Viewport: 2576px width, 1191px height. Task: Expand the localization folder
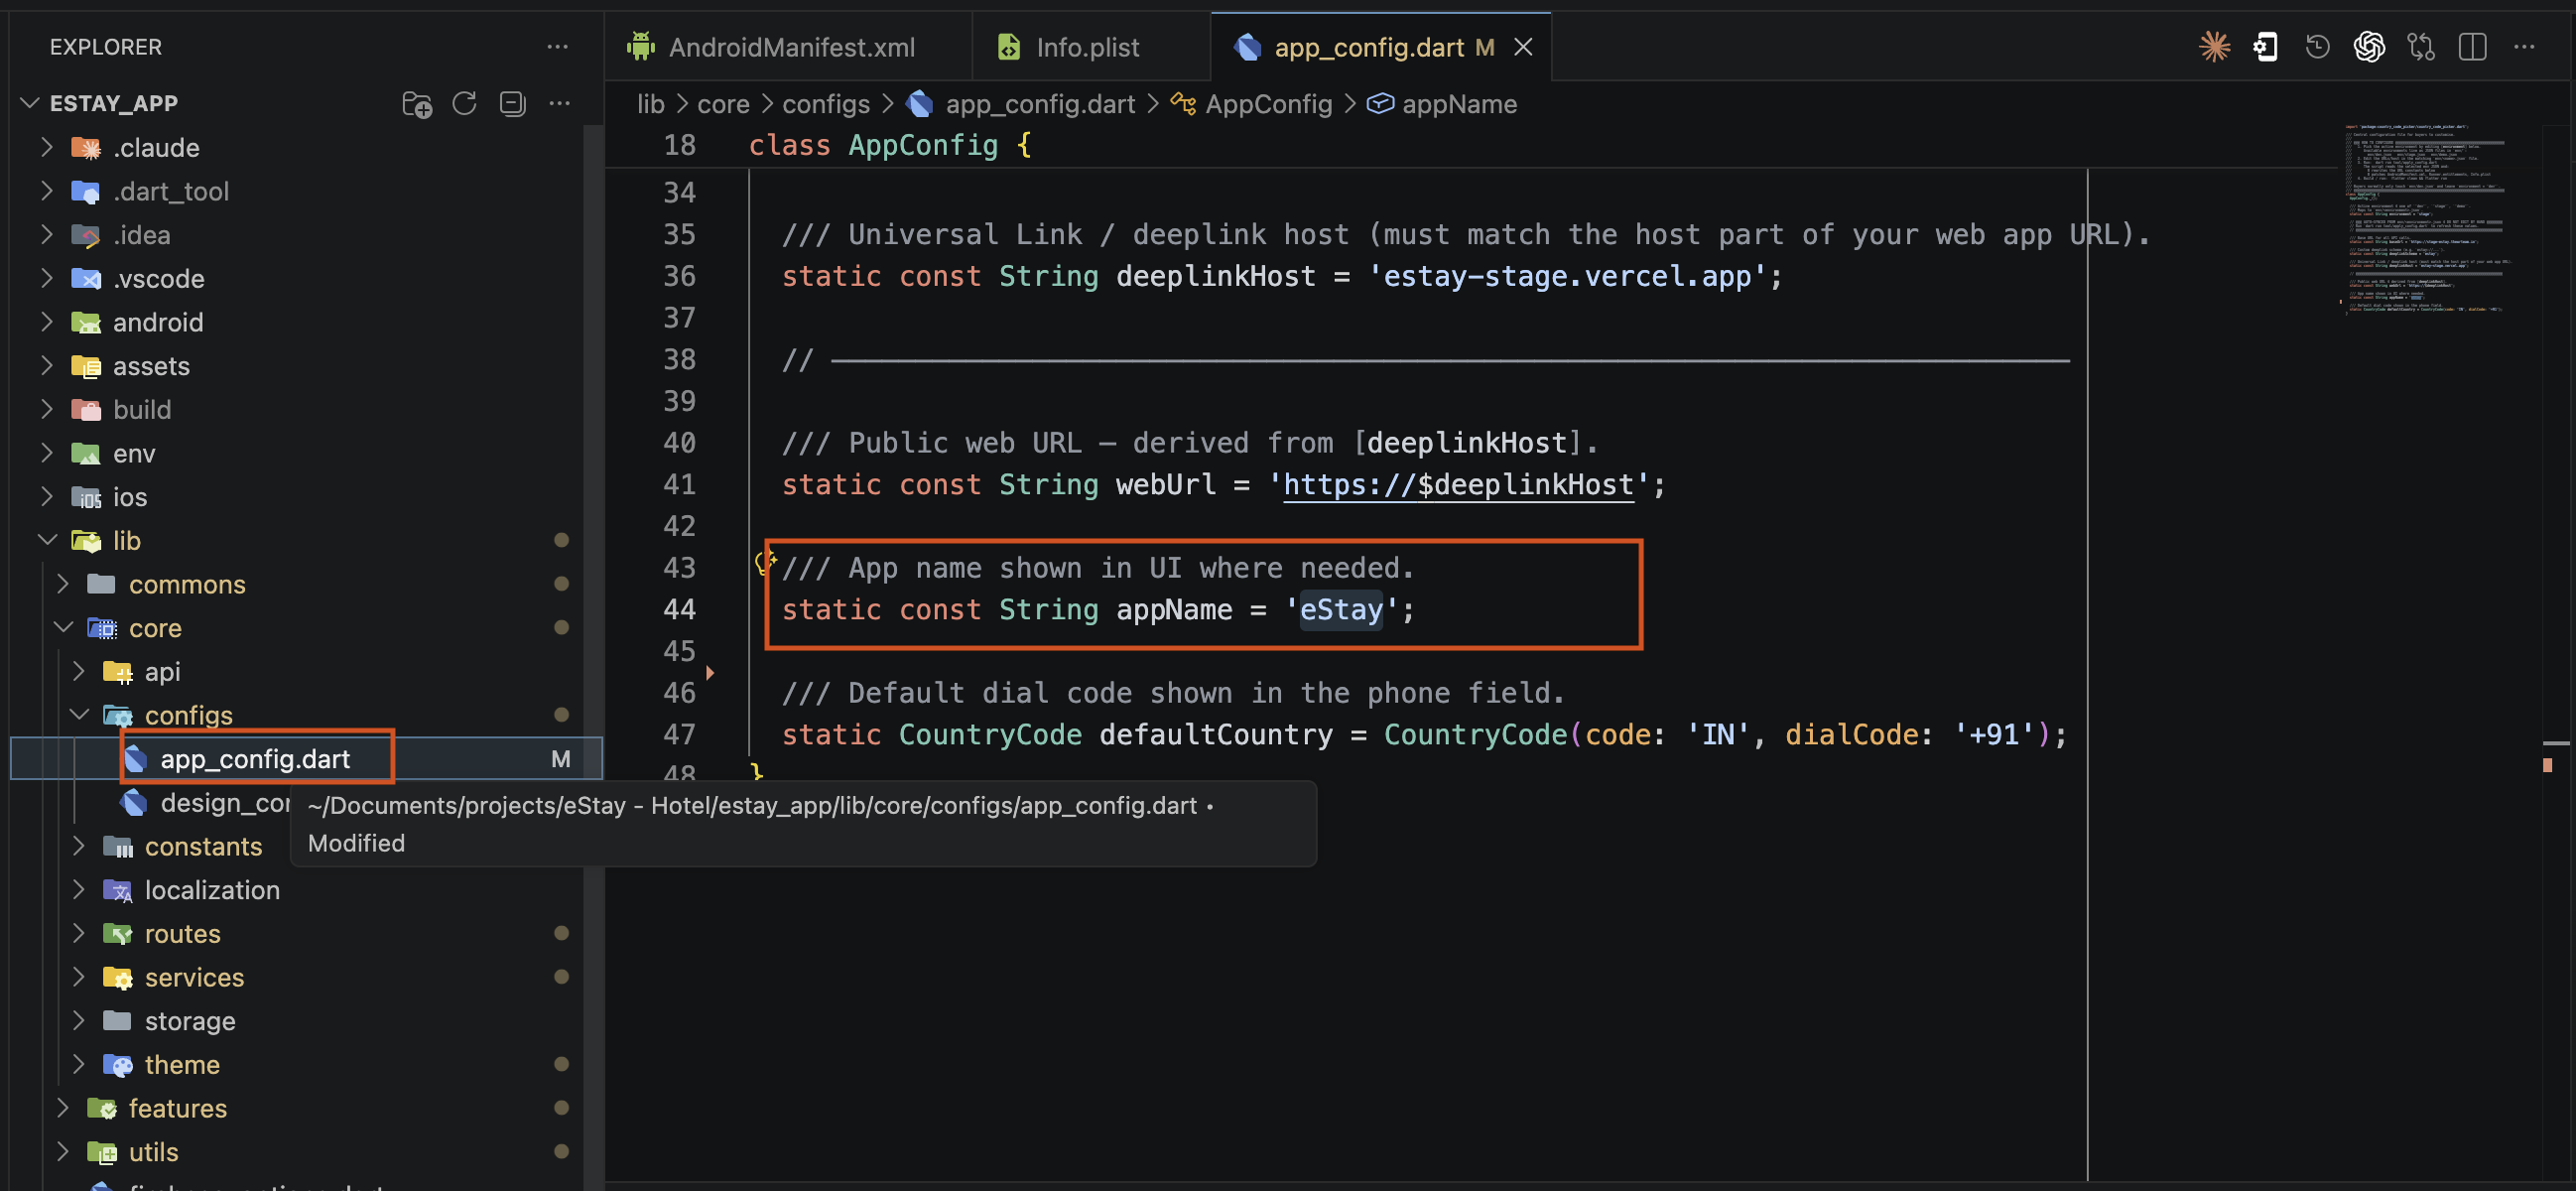[x=78, y=890]
